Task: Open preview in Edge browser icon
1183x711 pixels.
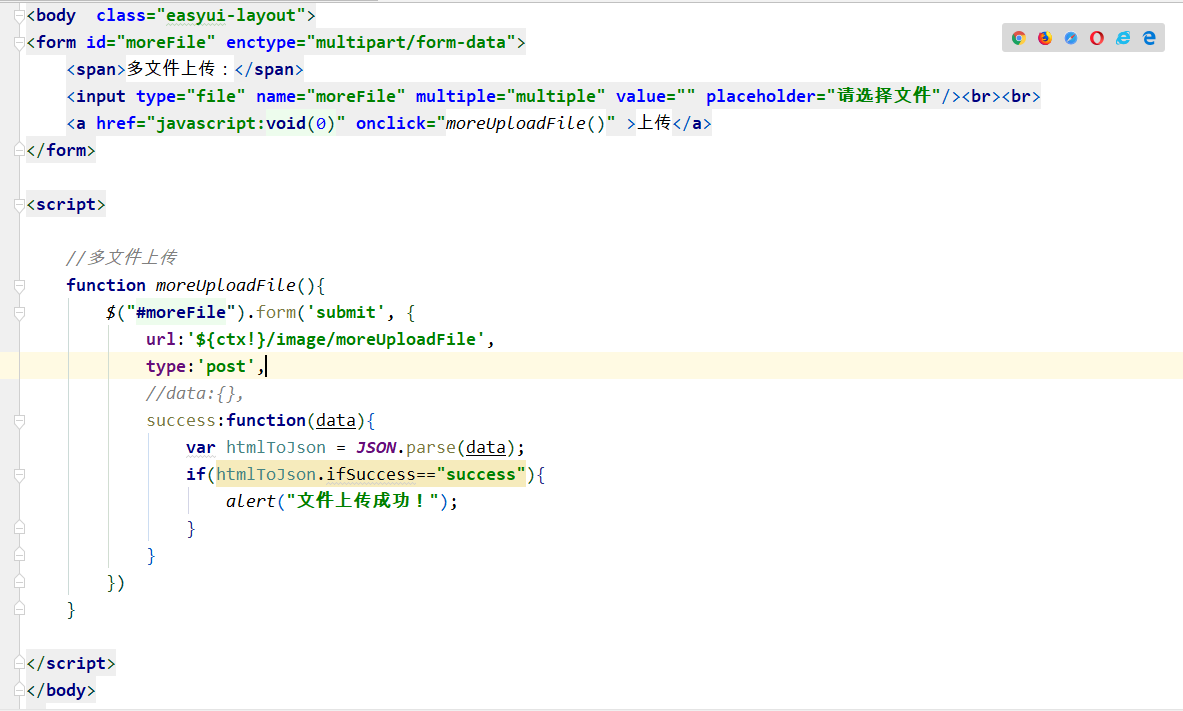Action: pos(1149,38)
